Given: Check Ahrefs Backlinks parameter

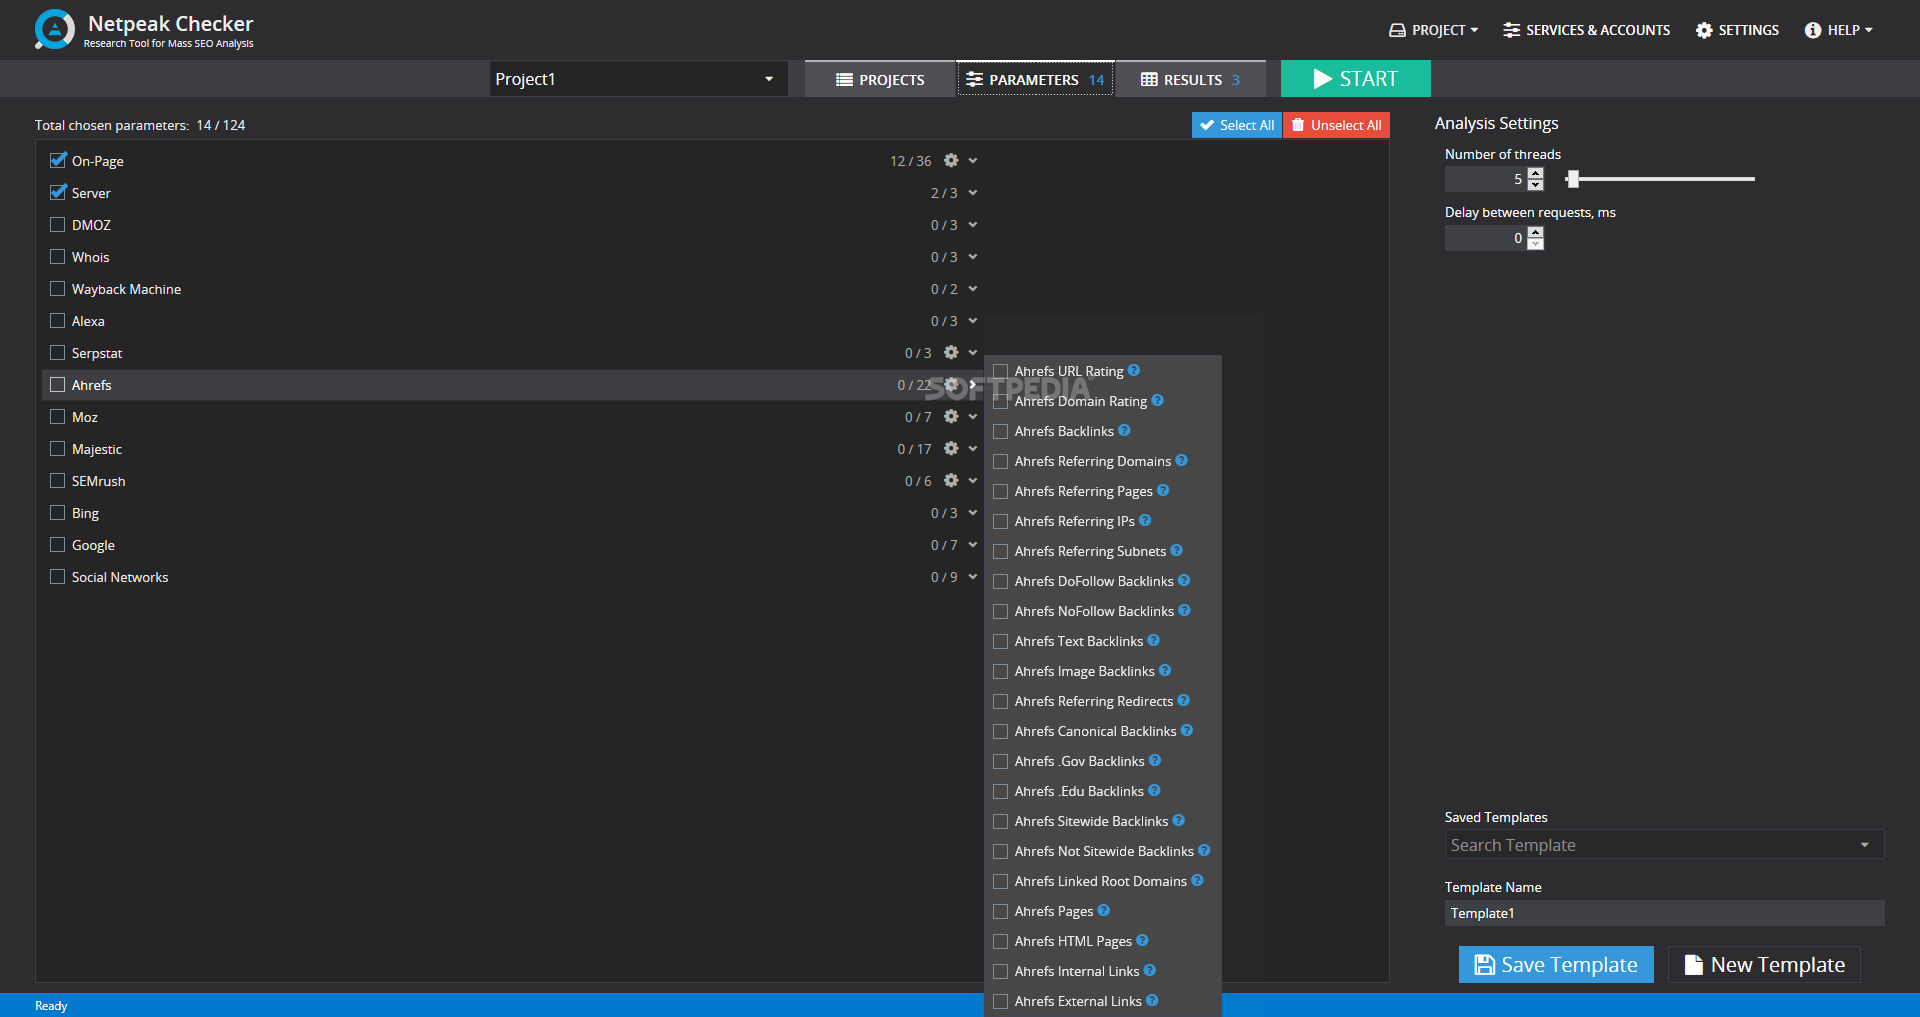Looking at the screenshot, I should click(x=1000, y=431).
